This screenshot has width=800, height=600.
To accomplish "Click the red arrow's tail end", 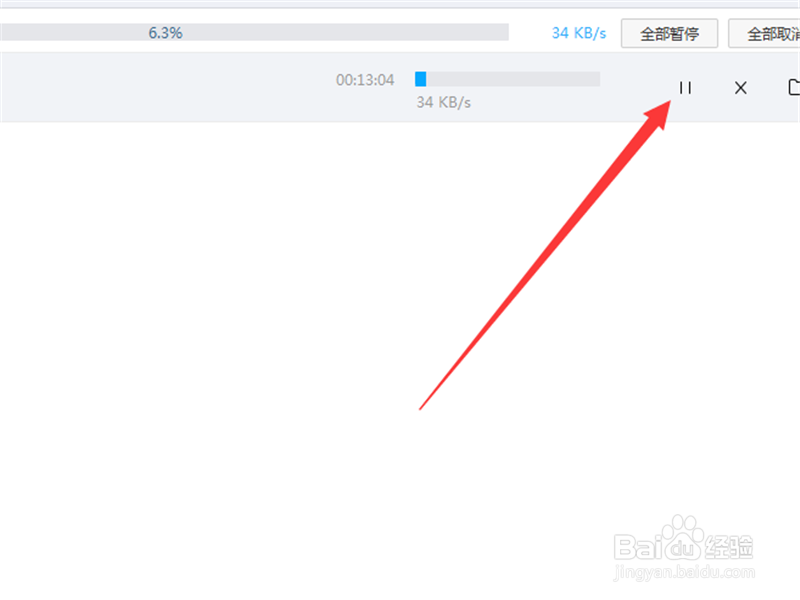I will coord(421,407).
